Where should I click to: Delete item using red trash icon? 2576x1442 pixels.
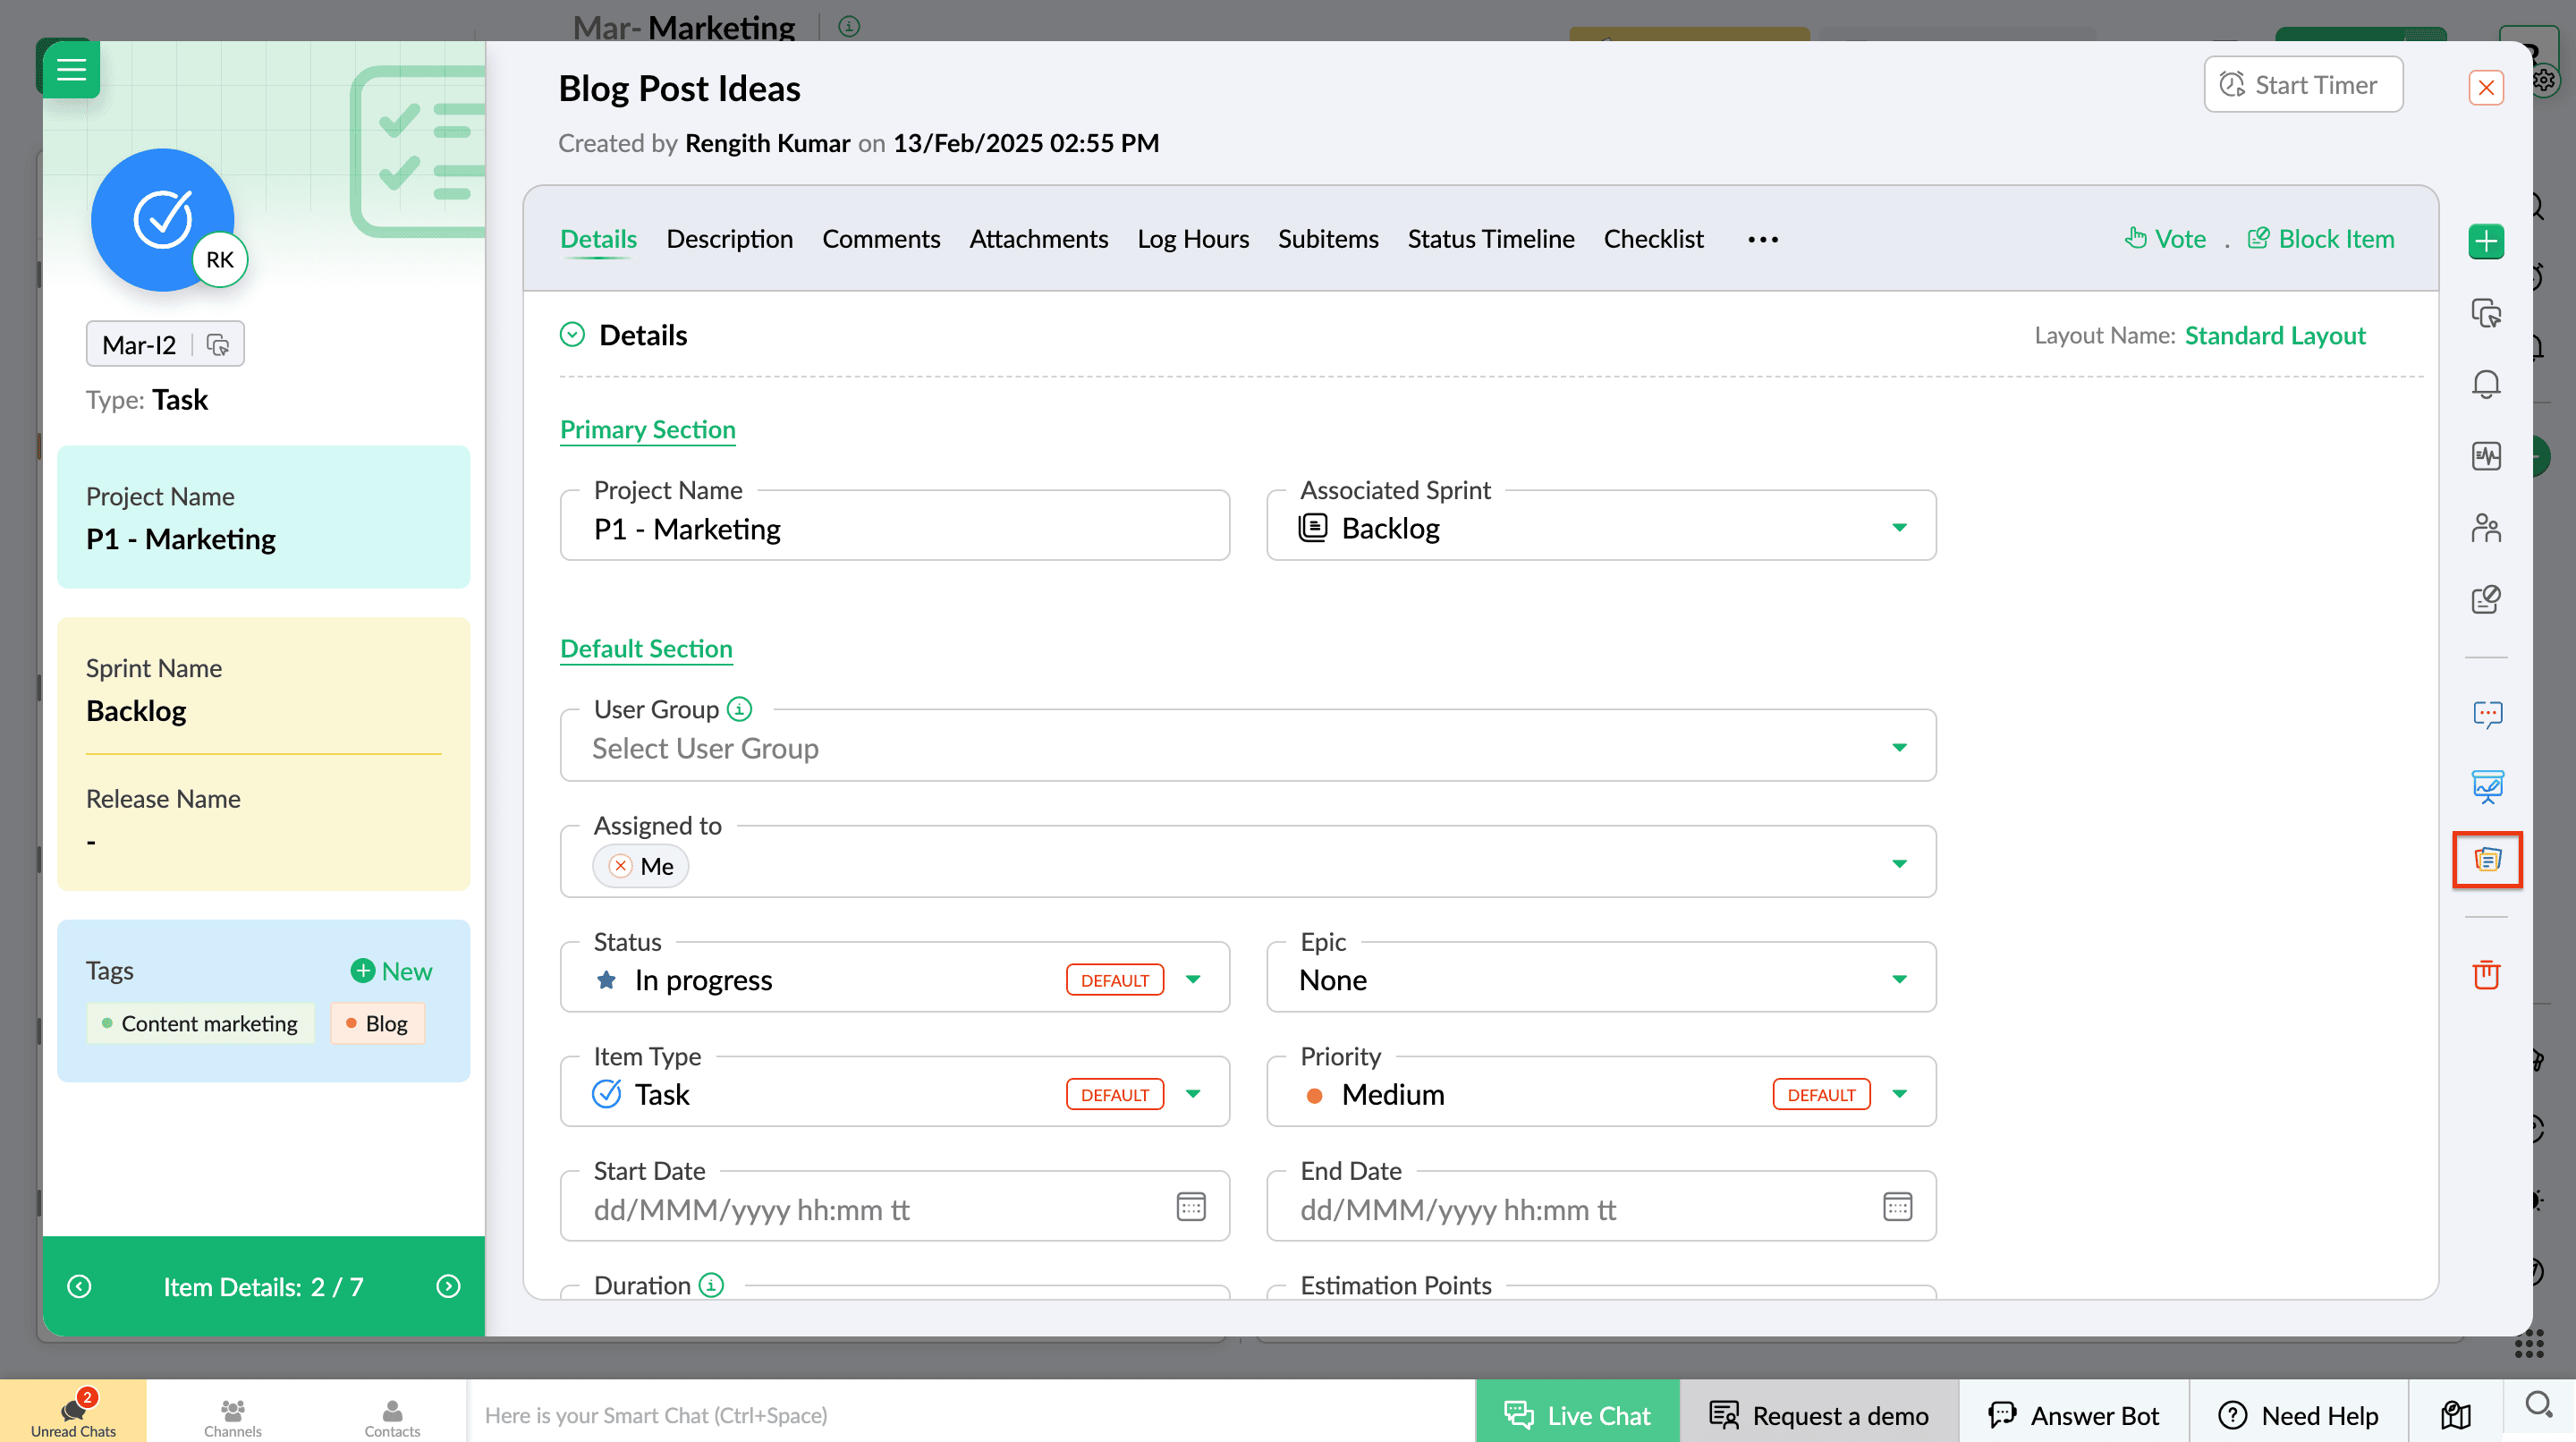(2485, 974)
